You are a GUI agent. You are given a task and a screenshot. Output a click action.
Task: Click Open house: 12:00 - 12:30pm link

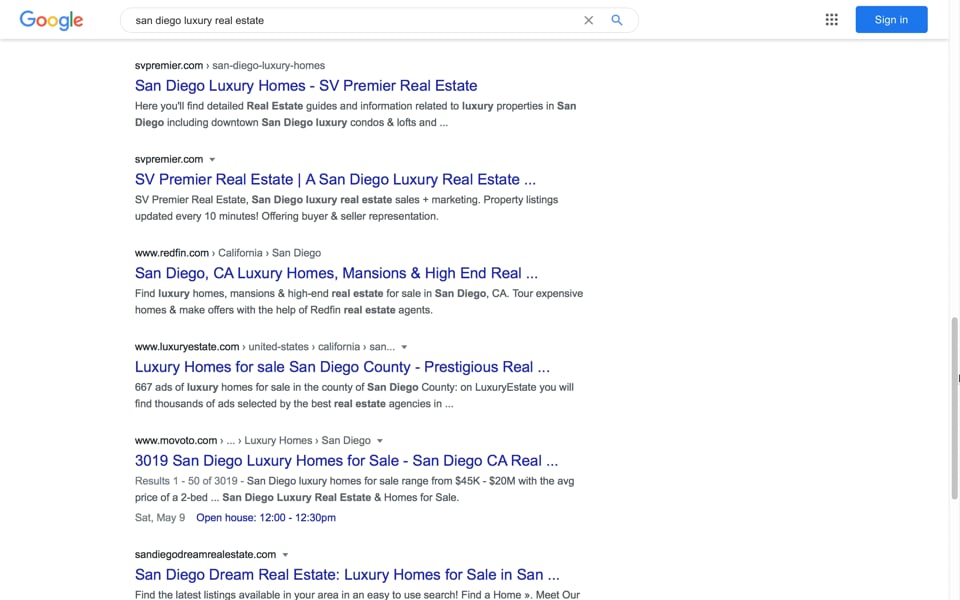pos(266,517)
